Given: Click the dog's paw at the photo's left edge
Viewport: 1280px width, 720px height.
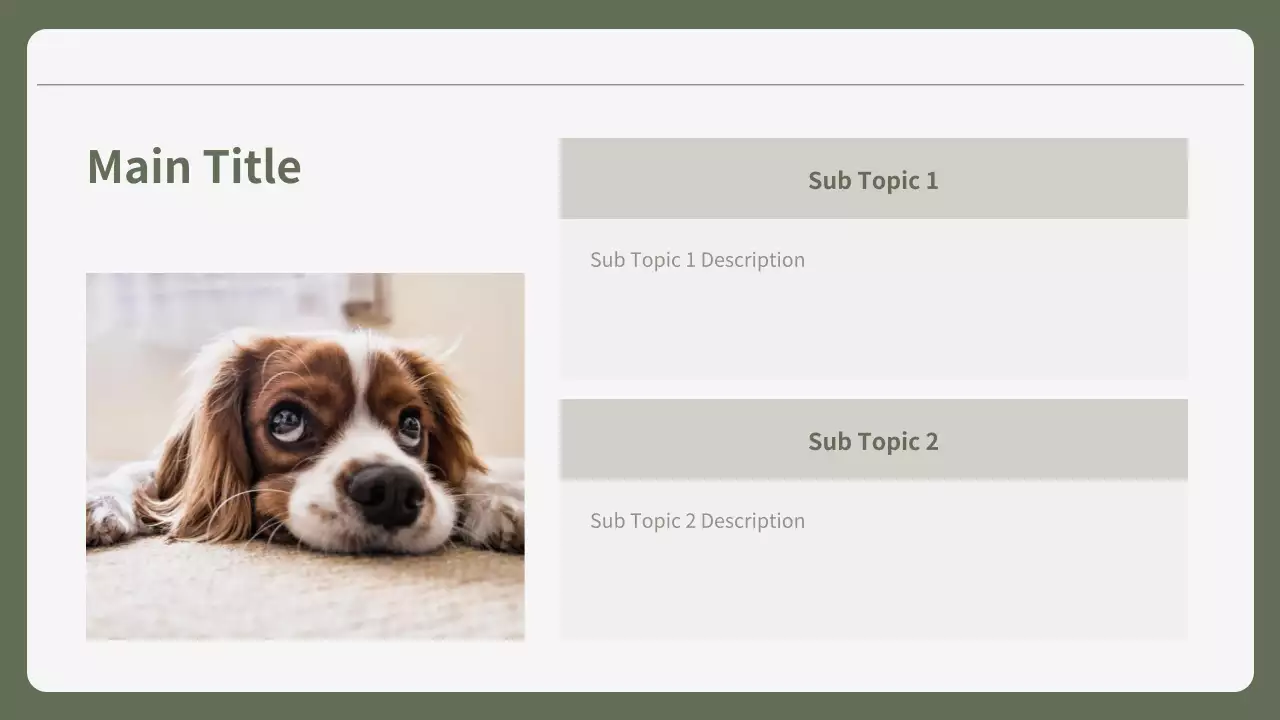Looking at the screenshot, I should [x=108, y=520].
